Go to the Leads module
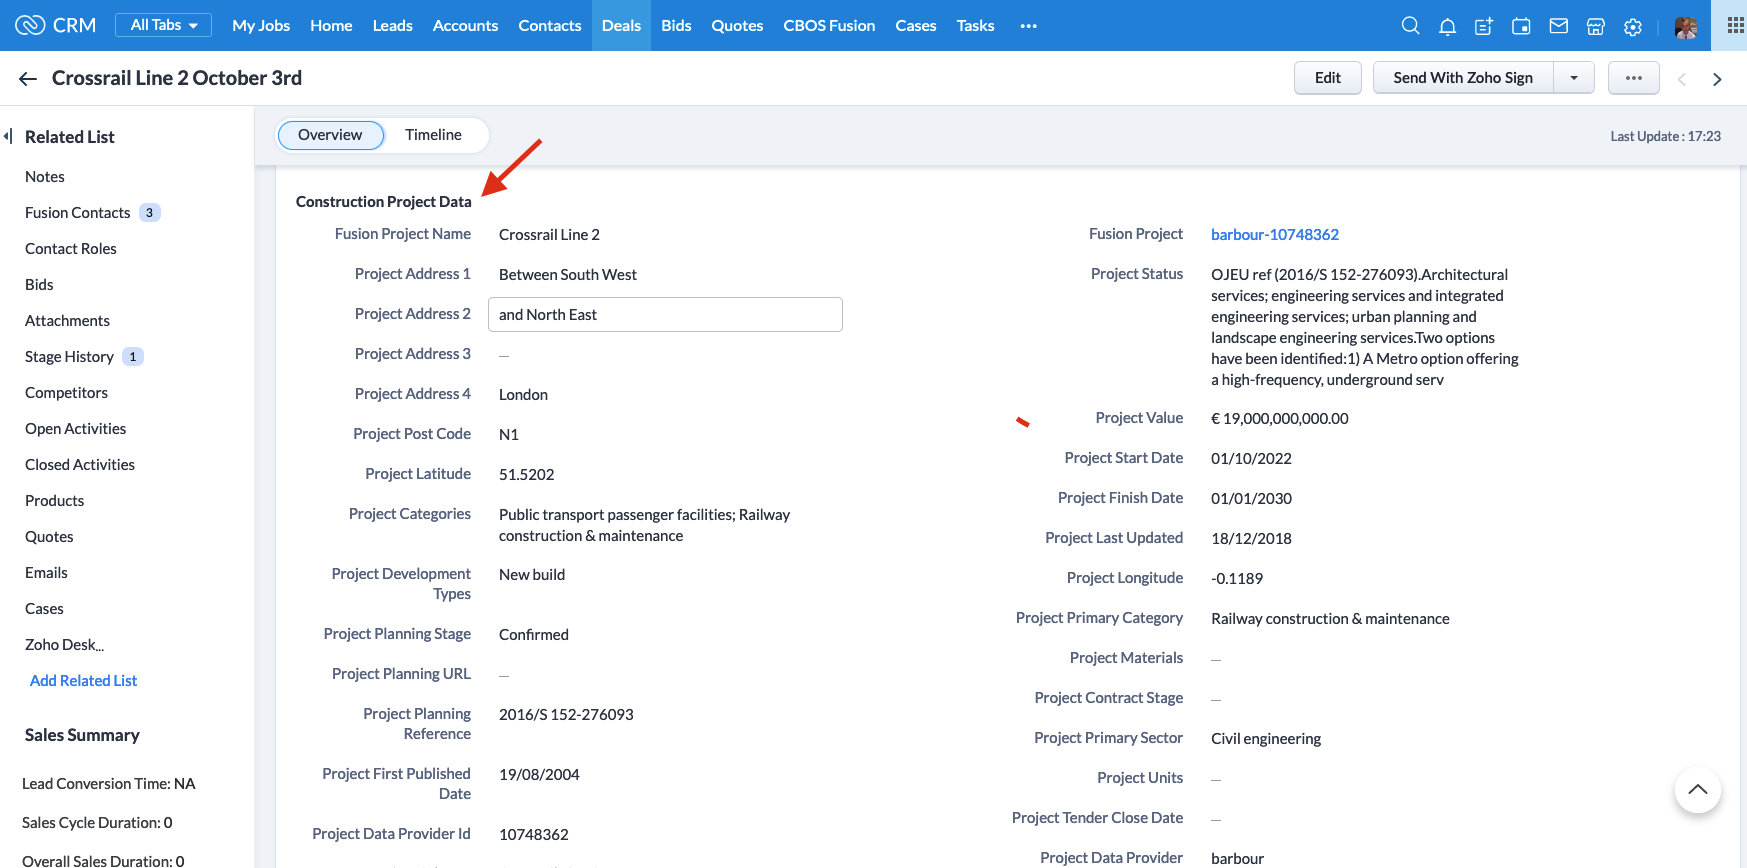The image size is (1747, 868). click(392, 26)
